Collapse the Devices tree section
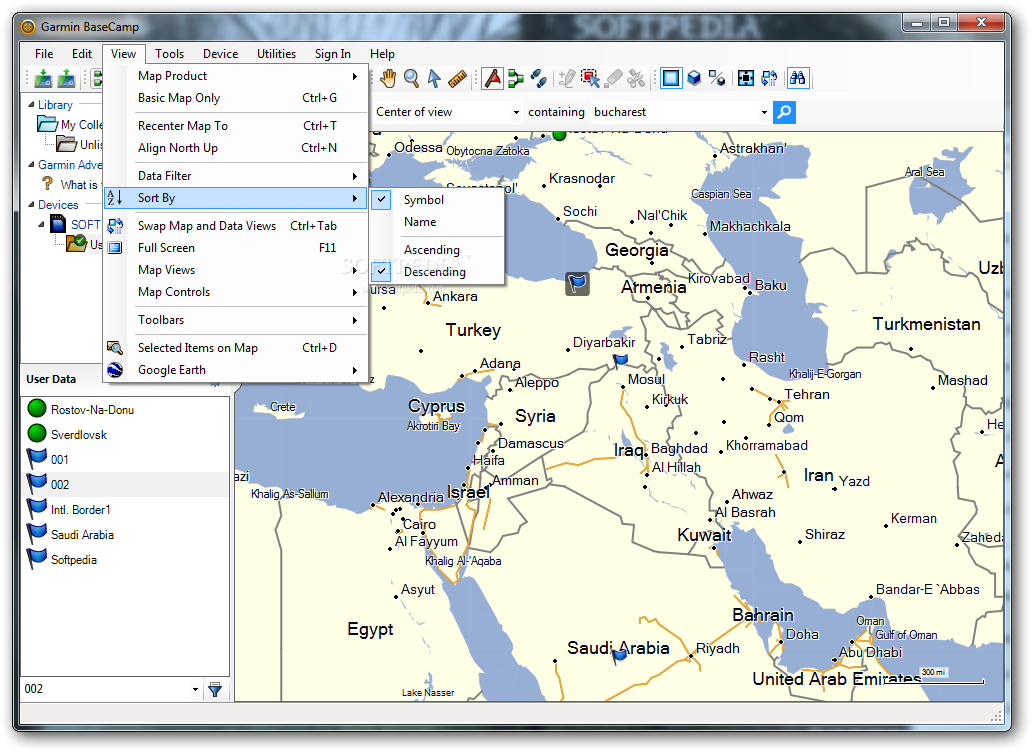 click(x=31, y=205)
